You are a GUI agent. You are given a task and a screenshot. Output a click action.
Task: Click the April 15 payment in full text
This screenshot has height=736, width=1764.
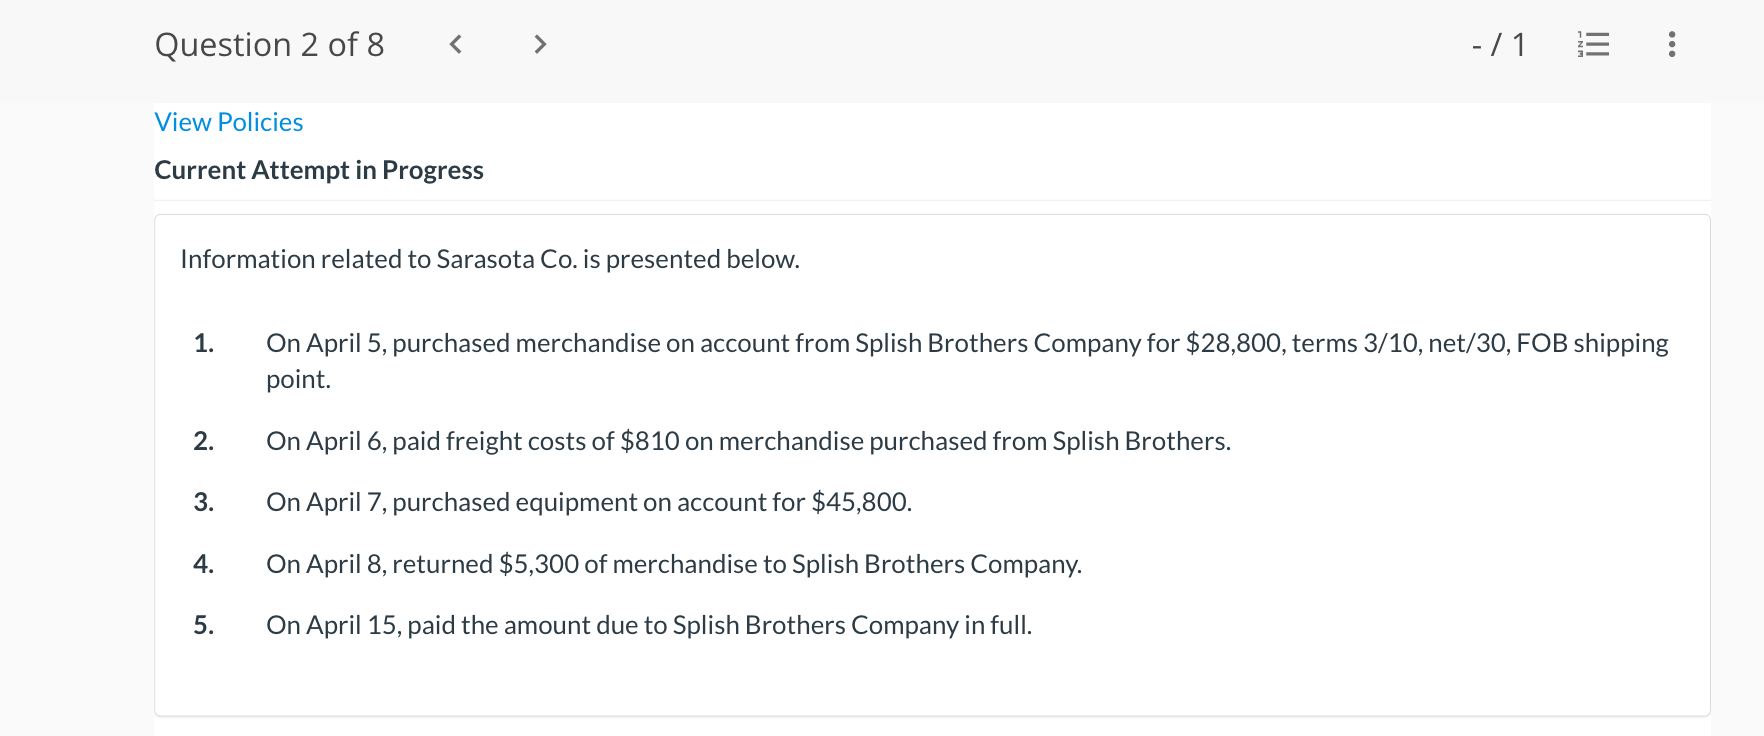(x=649, y=625)
